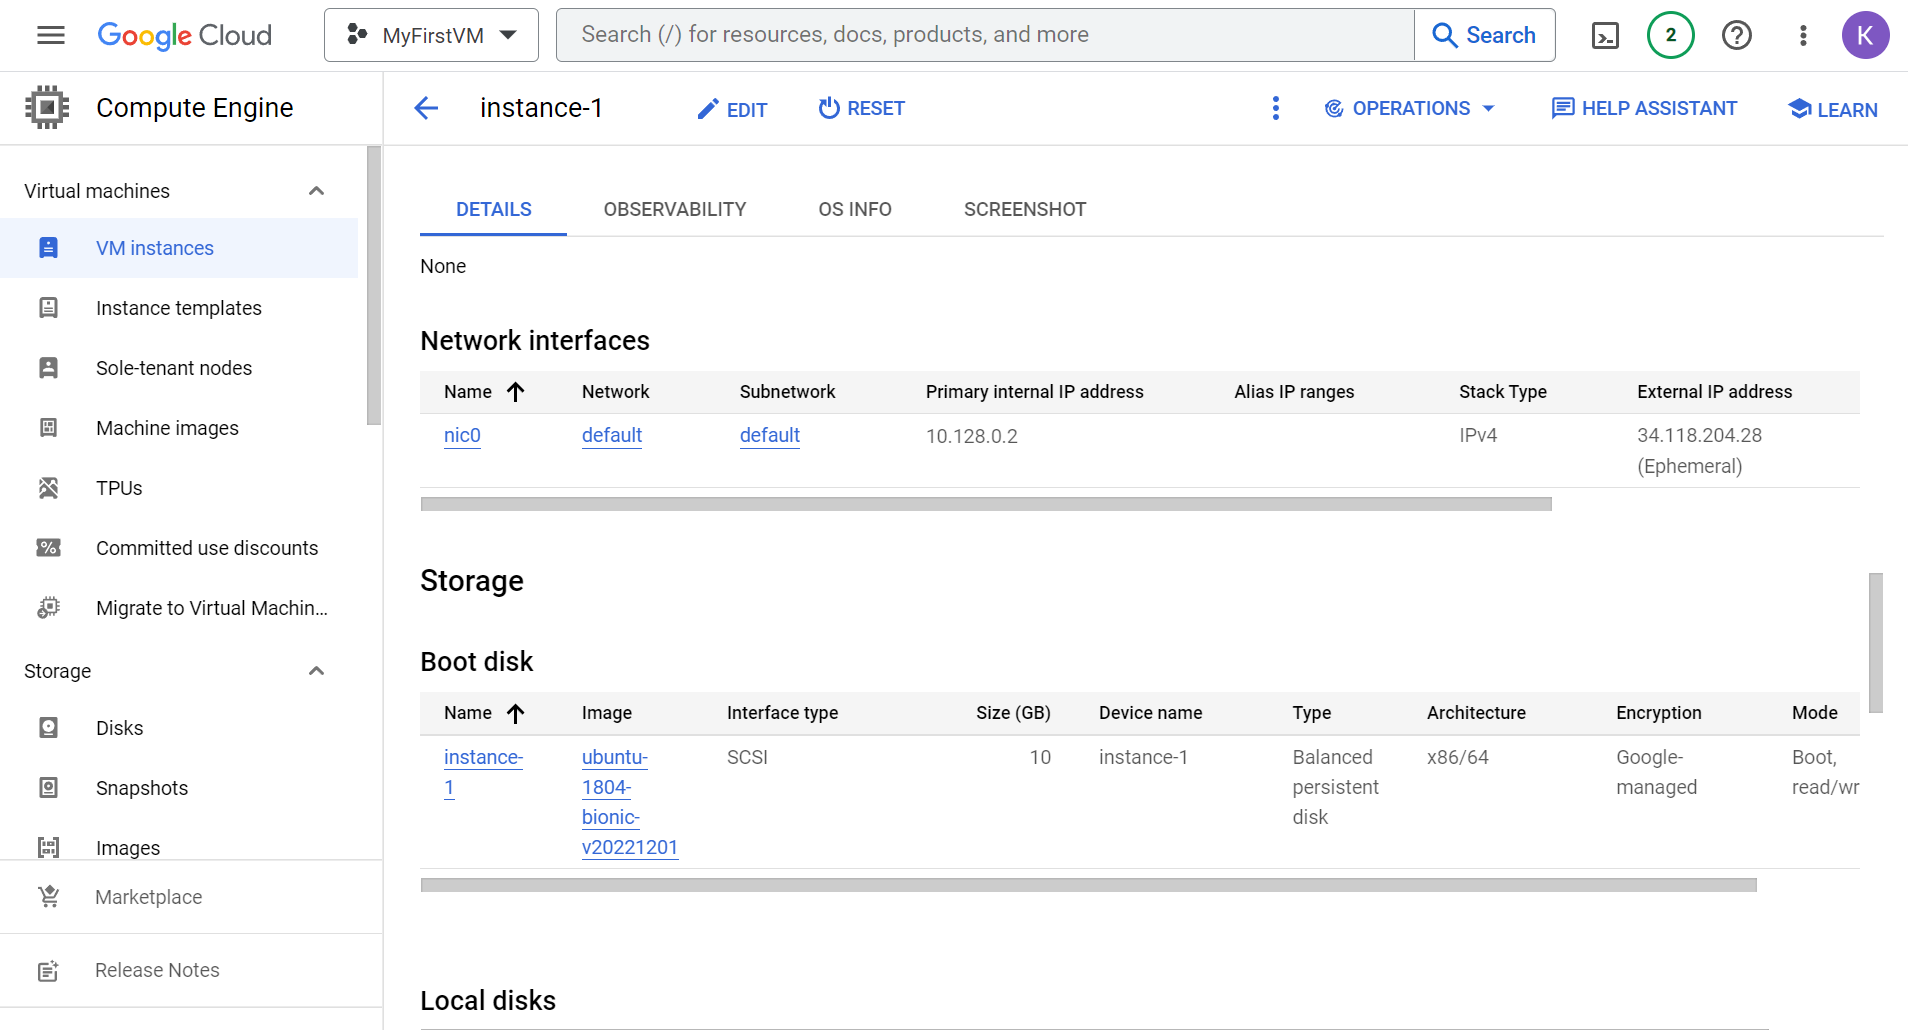This screenshot has height=1030, width=1908.
Task: Click the help question mark icon
Action: [1737, 36]
